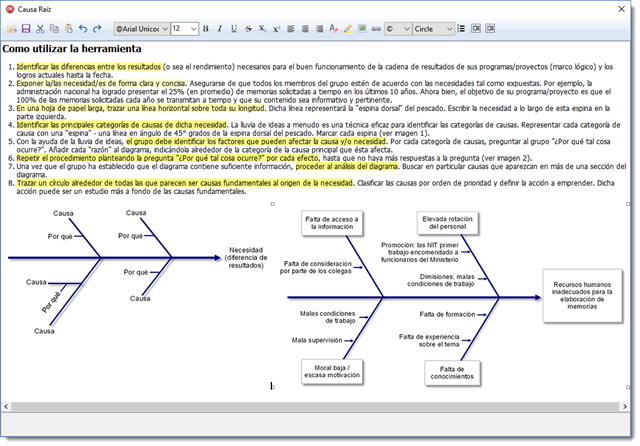Save the document with the floppy icon
Screen dimensions: 640x446
[26, 29]
